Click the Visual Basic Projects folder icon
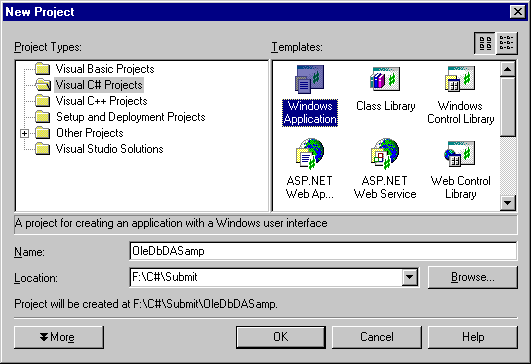 pyautogui.click(x=43, y=69)
